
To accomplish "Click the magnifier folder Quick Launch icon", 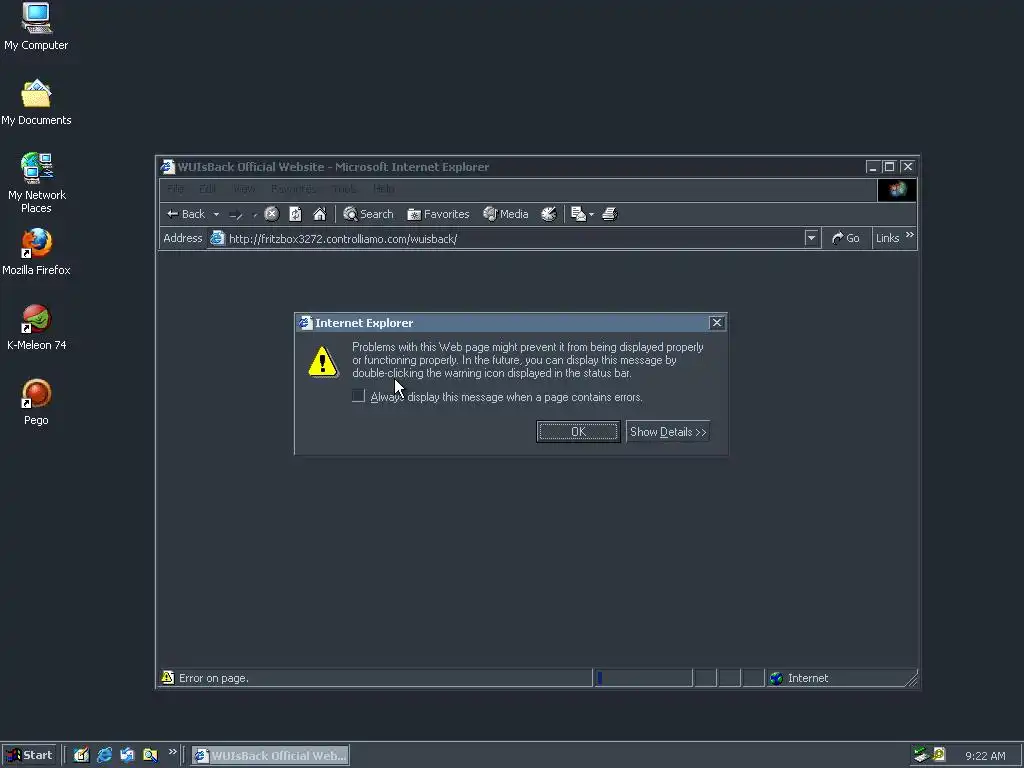I will point(150,755).
